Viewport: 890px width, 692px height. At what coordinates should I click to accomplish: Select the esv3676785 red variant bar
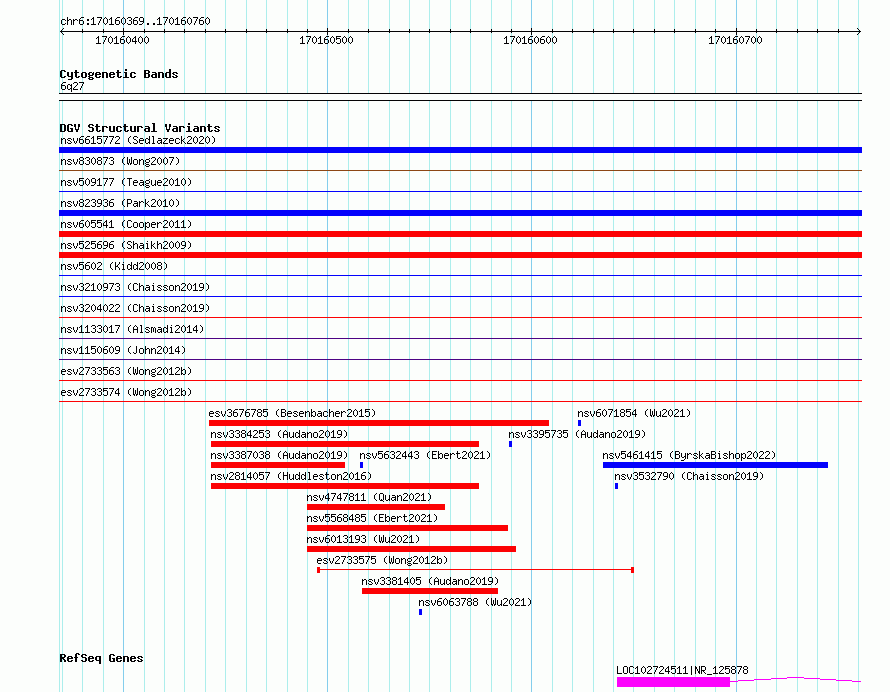[379, 423]
